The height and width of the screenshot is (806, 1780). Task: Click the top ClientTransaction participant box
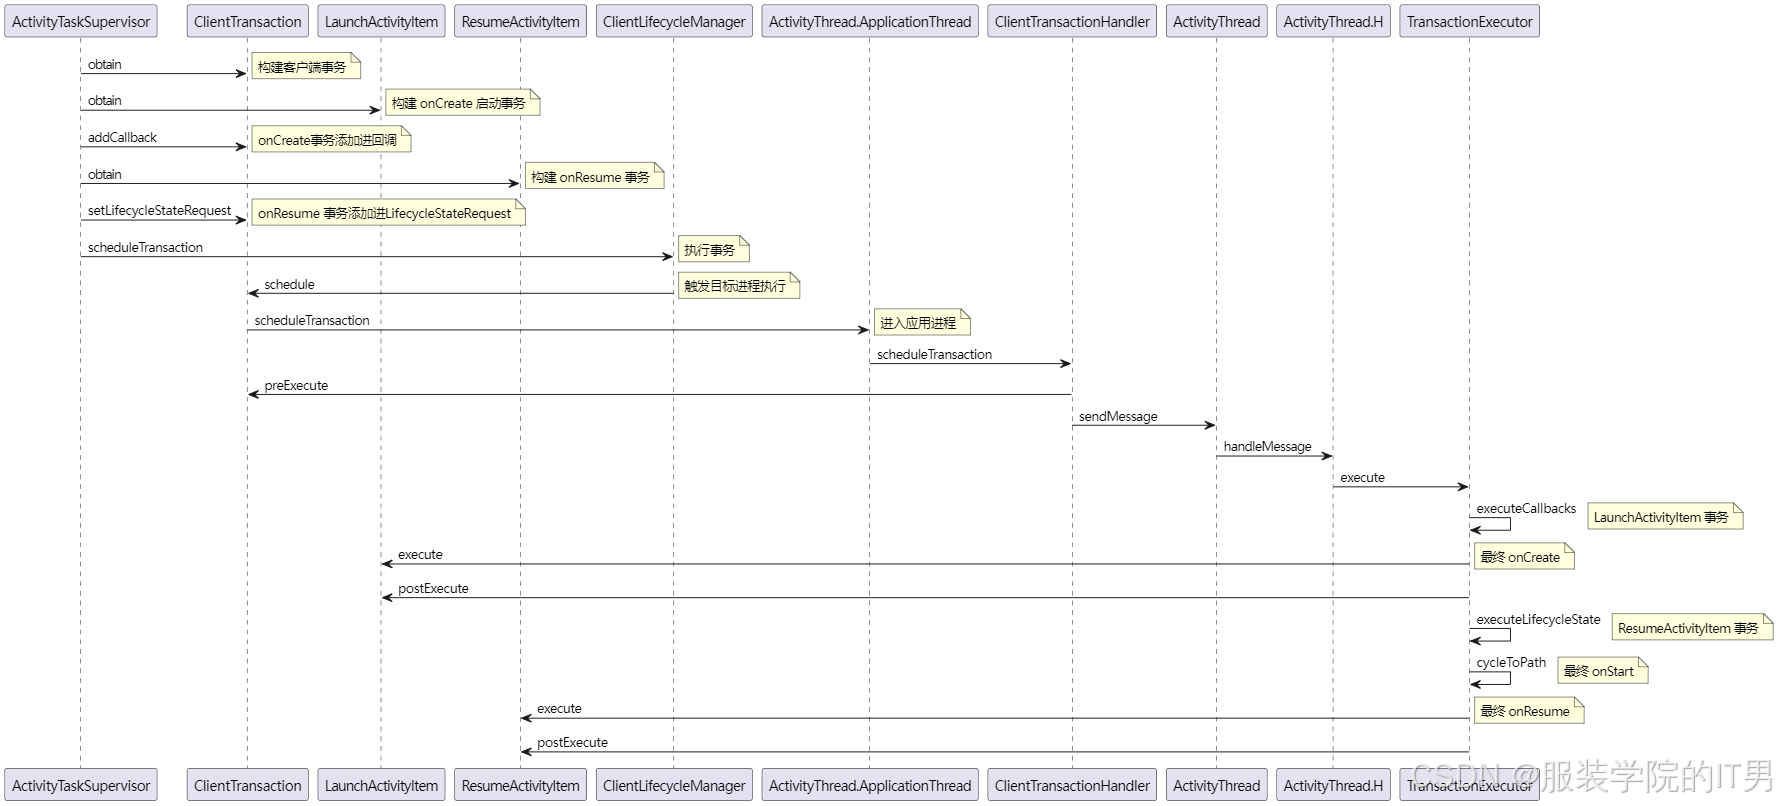tap(247, 22)
